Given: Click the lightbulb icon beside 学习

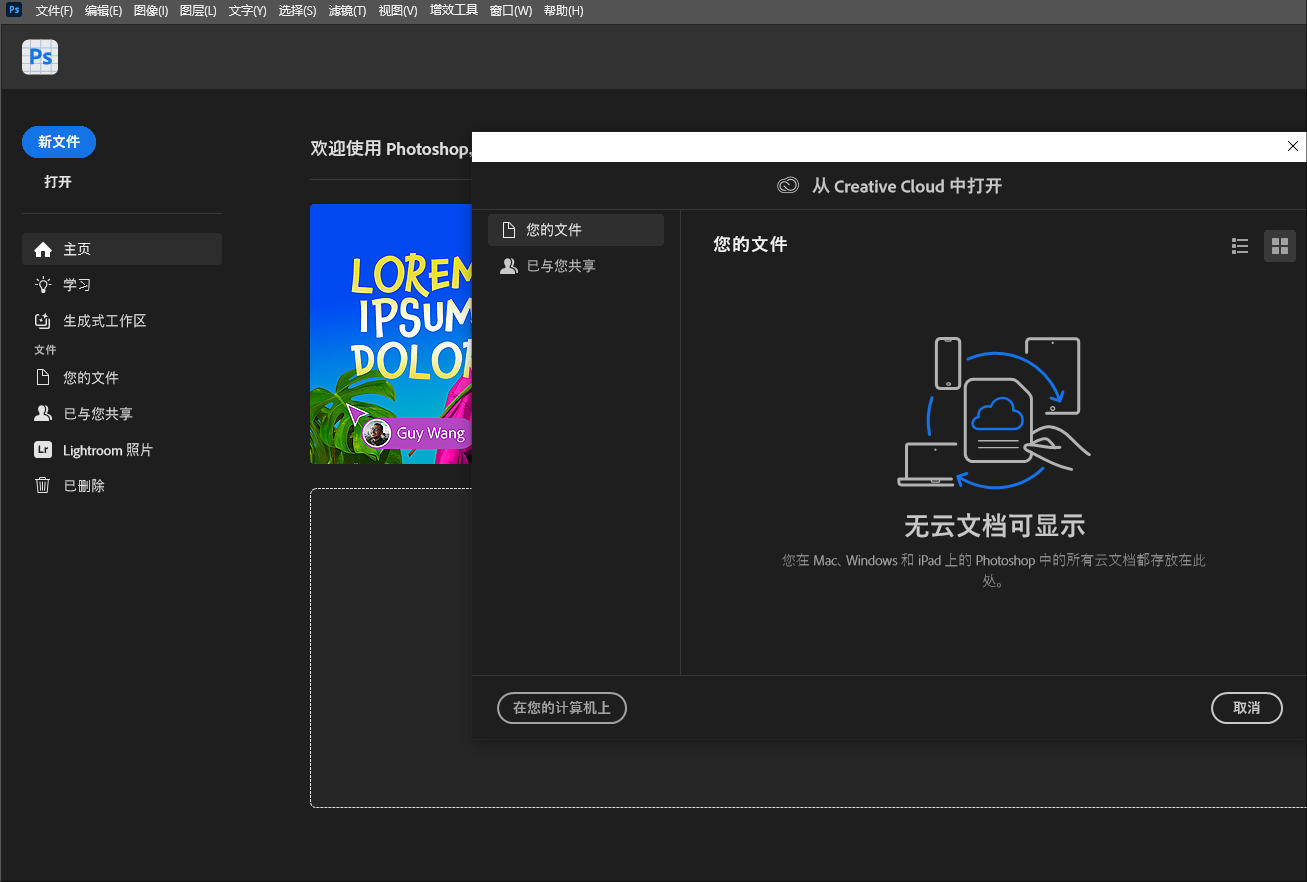Looking at the screenshot, I should pyautogui.click(x=42, y=285).
